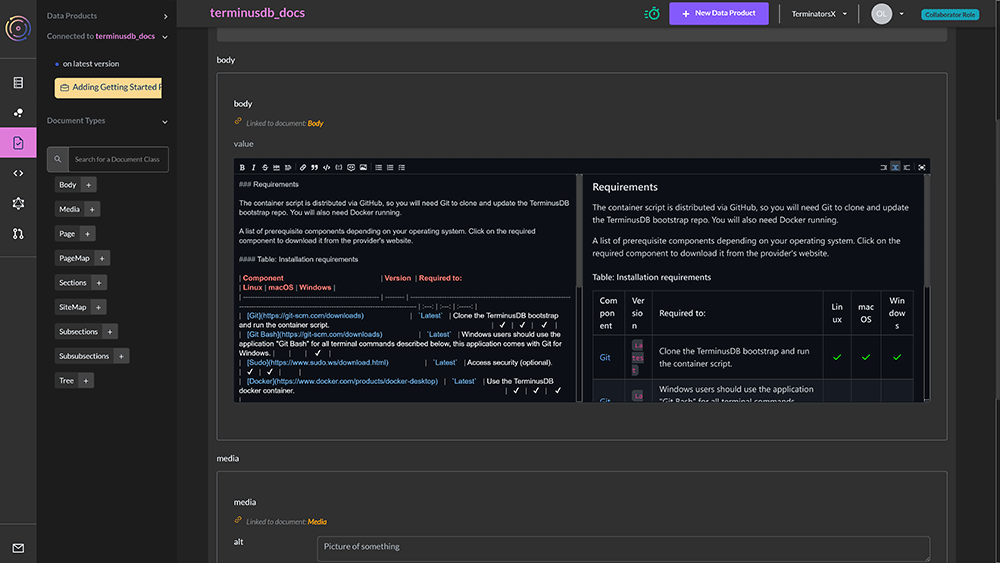Image resolution: width=1000 pixels, height=563 pixels.
Task: Add a new Subsections document with plus
Action: (110, 332)
